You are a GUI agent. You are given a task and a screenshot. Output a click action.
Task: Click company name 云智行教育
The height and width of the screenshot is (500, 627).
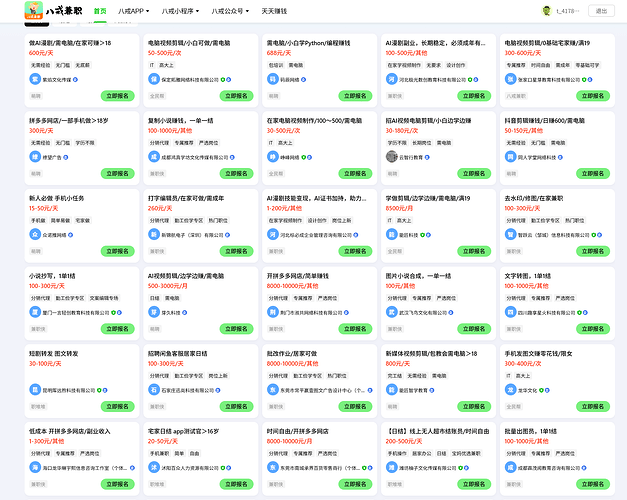[411, 157]
